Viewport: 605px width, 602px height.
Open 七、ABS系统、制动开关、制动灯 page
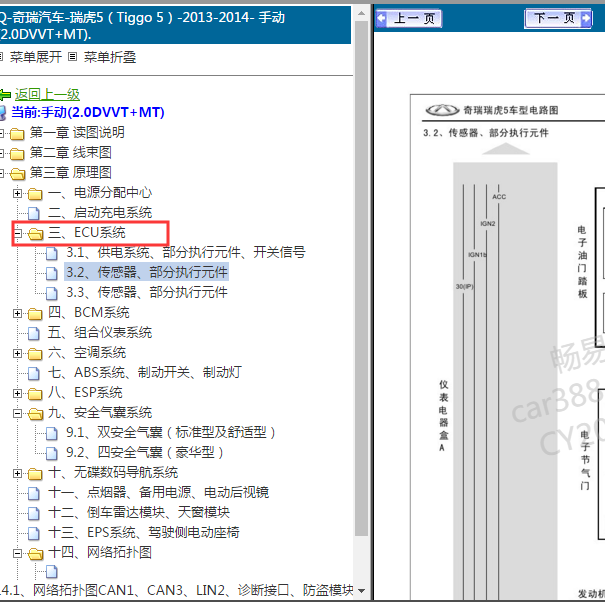[145, 372]
